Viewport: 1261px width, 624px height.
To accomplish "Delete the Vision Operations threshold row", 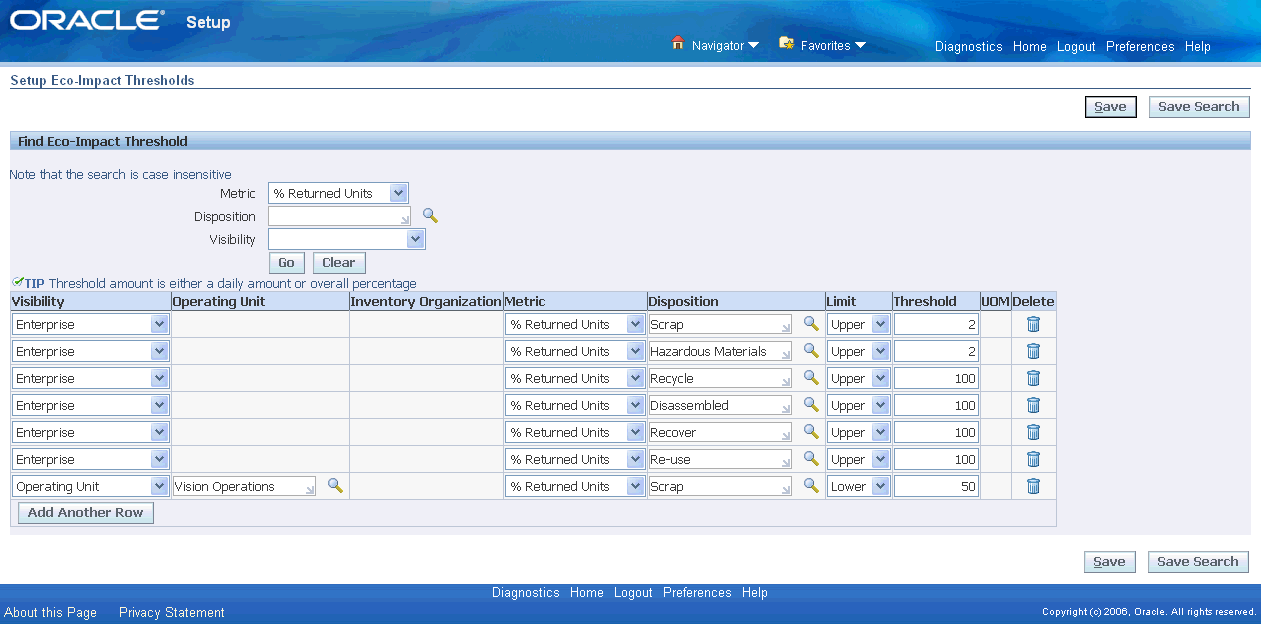I will pyautogui.click(x=1033, y=486).
